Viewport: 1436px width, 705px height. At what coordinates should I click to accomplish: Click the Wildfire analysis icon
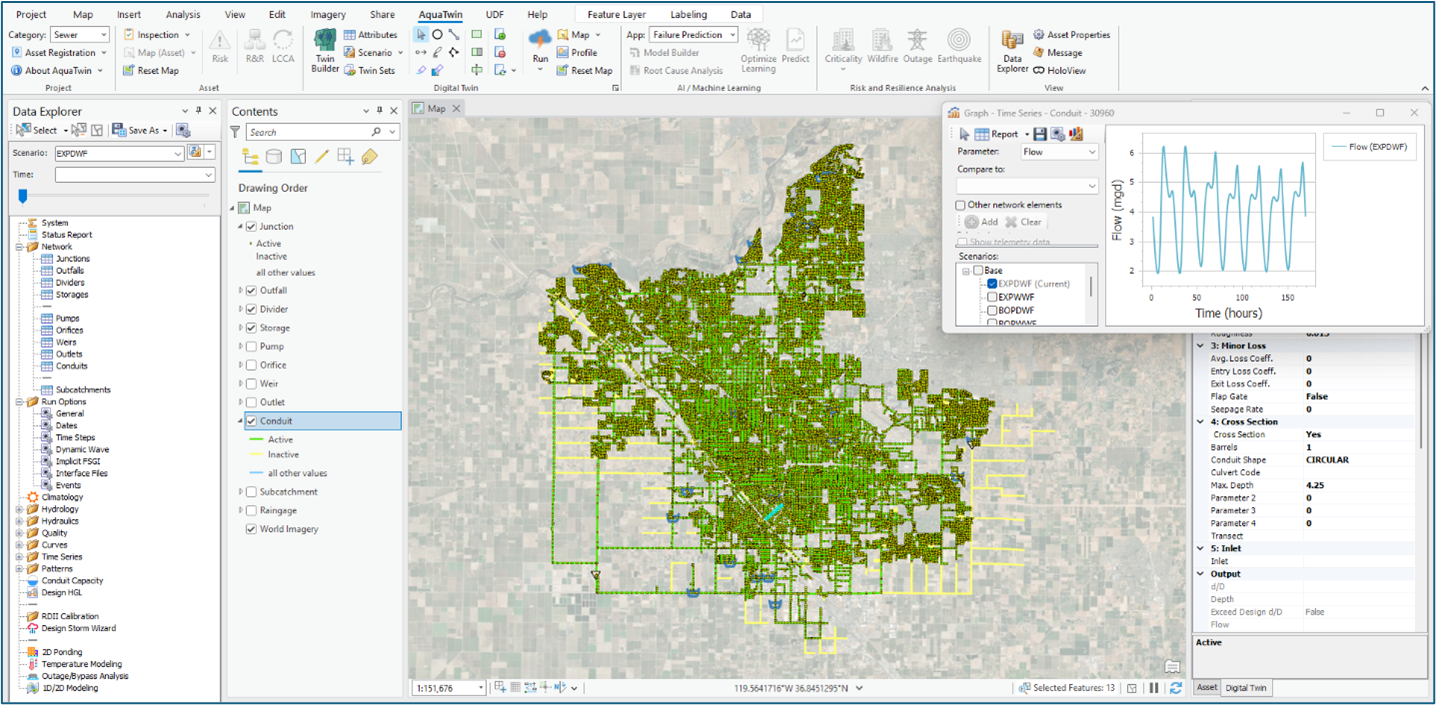click(882, 45)
